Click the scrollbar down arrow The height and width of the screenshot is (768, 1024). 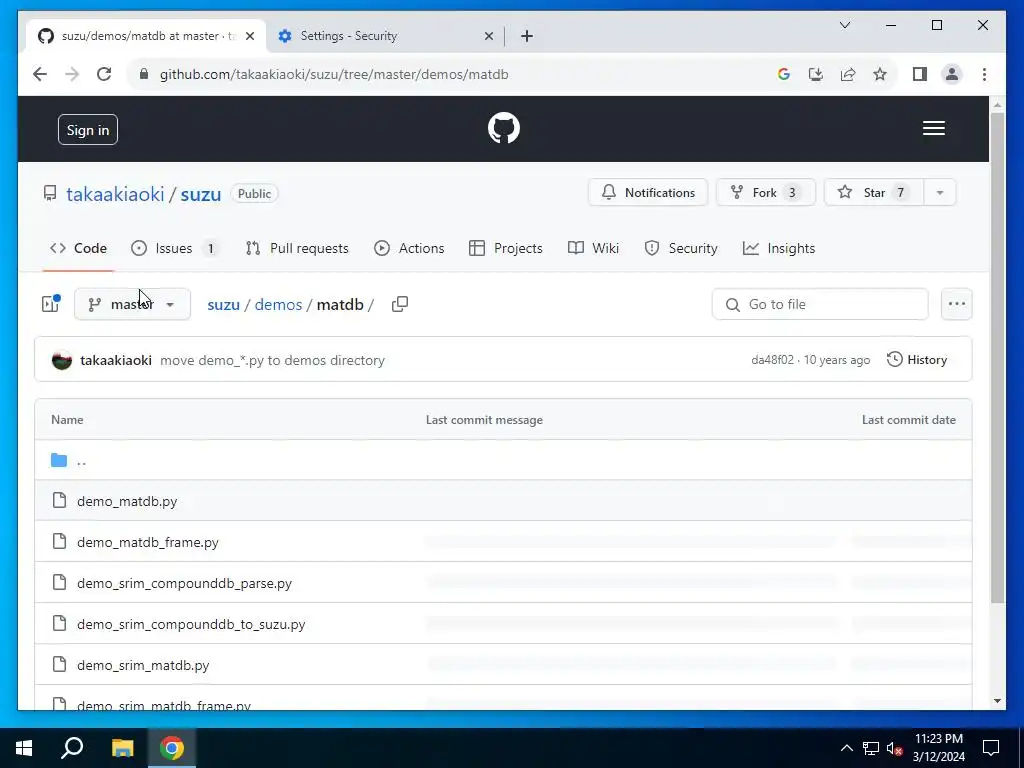point(997,701)
